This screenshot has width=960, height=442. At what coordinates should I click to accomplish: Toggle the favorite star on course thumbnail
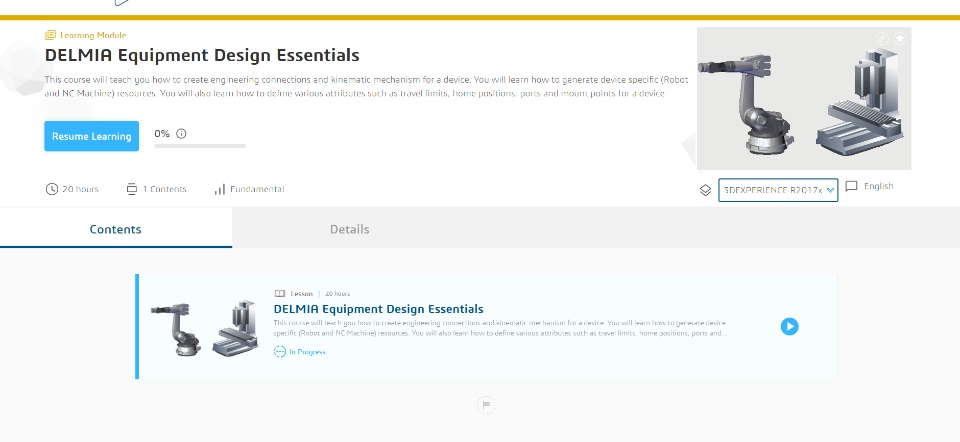(900, 39)
